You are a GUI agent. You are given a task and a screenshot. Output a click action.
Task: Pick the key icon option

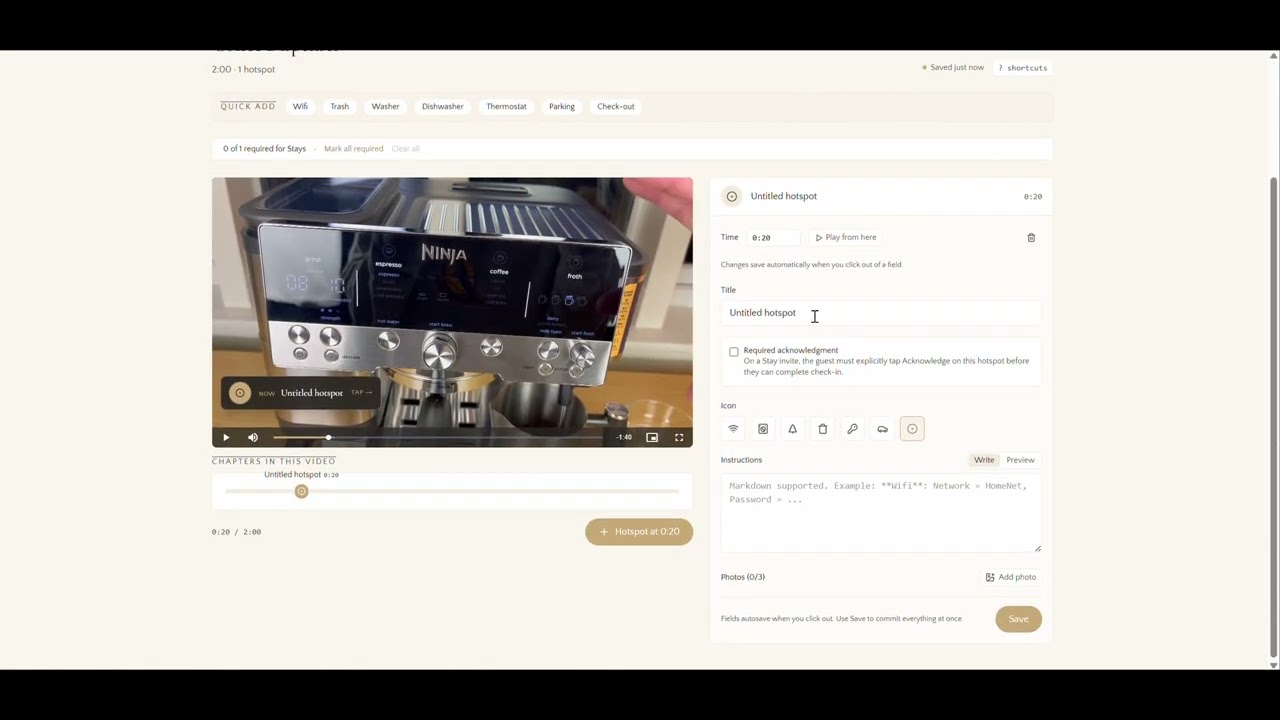coord(852,429)
